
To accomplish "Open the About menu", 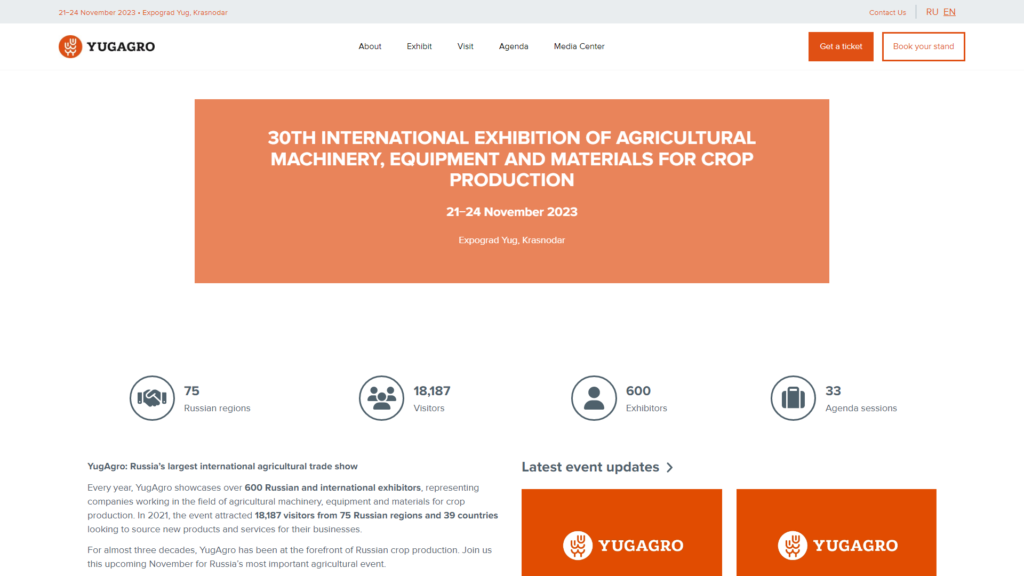I will pyautogui.click(x=370, y=46).
